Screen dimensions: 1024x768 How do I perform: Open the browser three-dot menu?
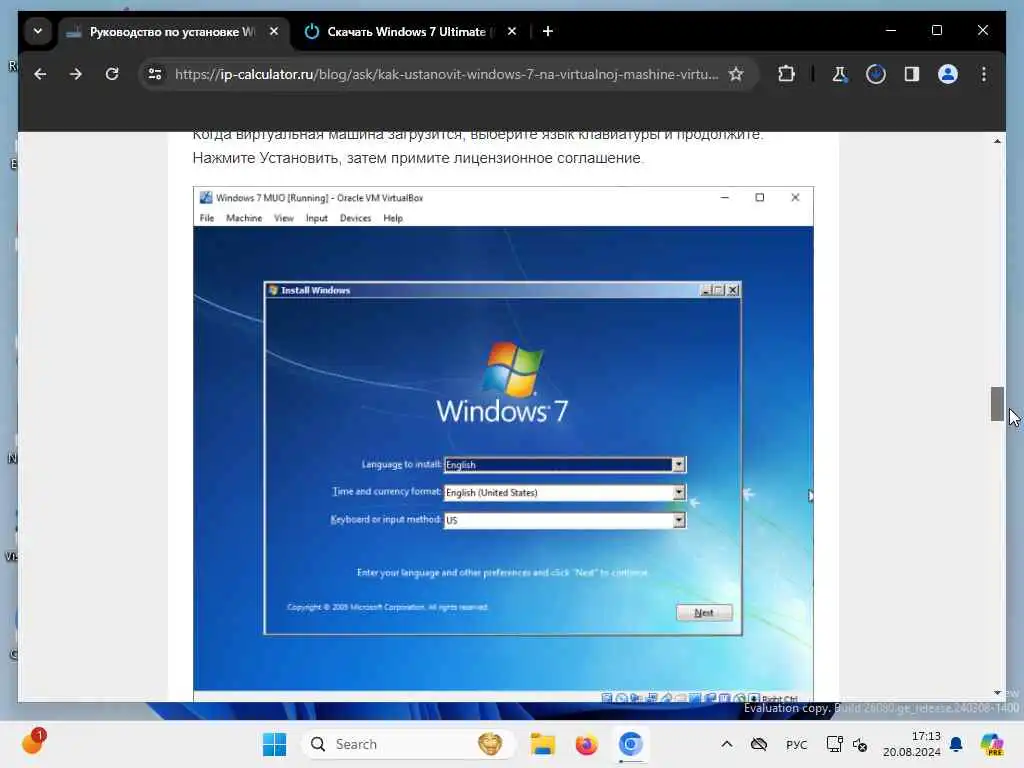click(x=984, y=74)
